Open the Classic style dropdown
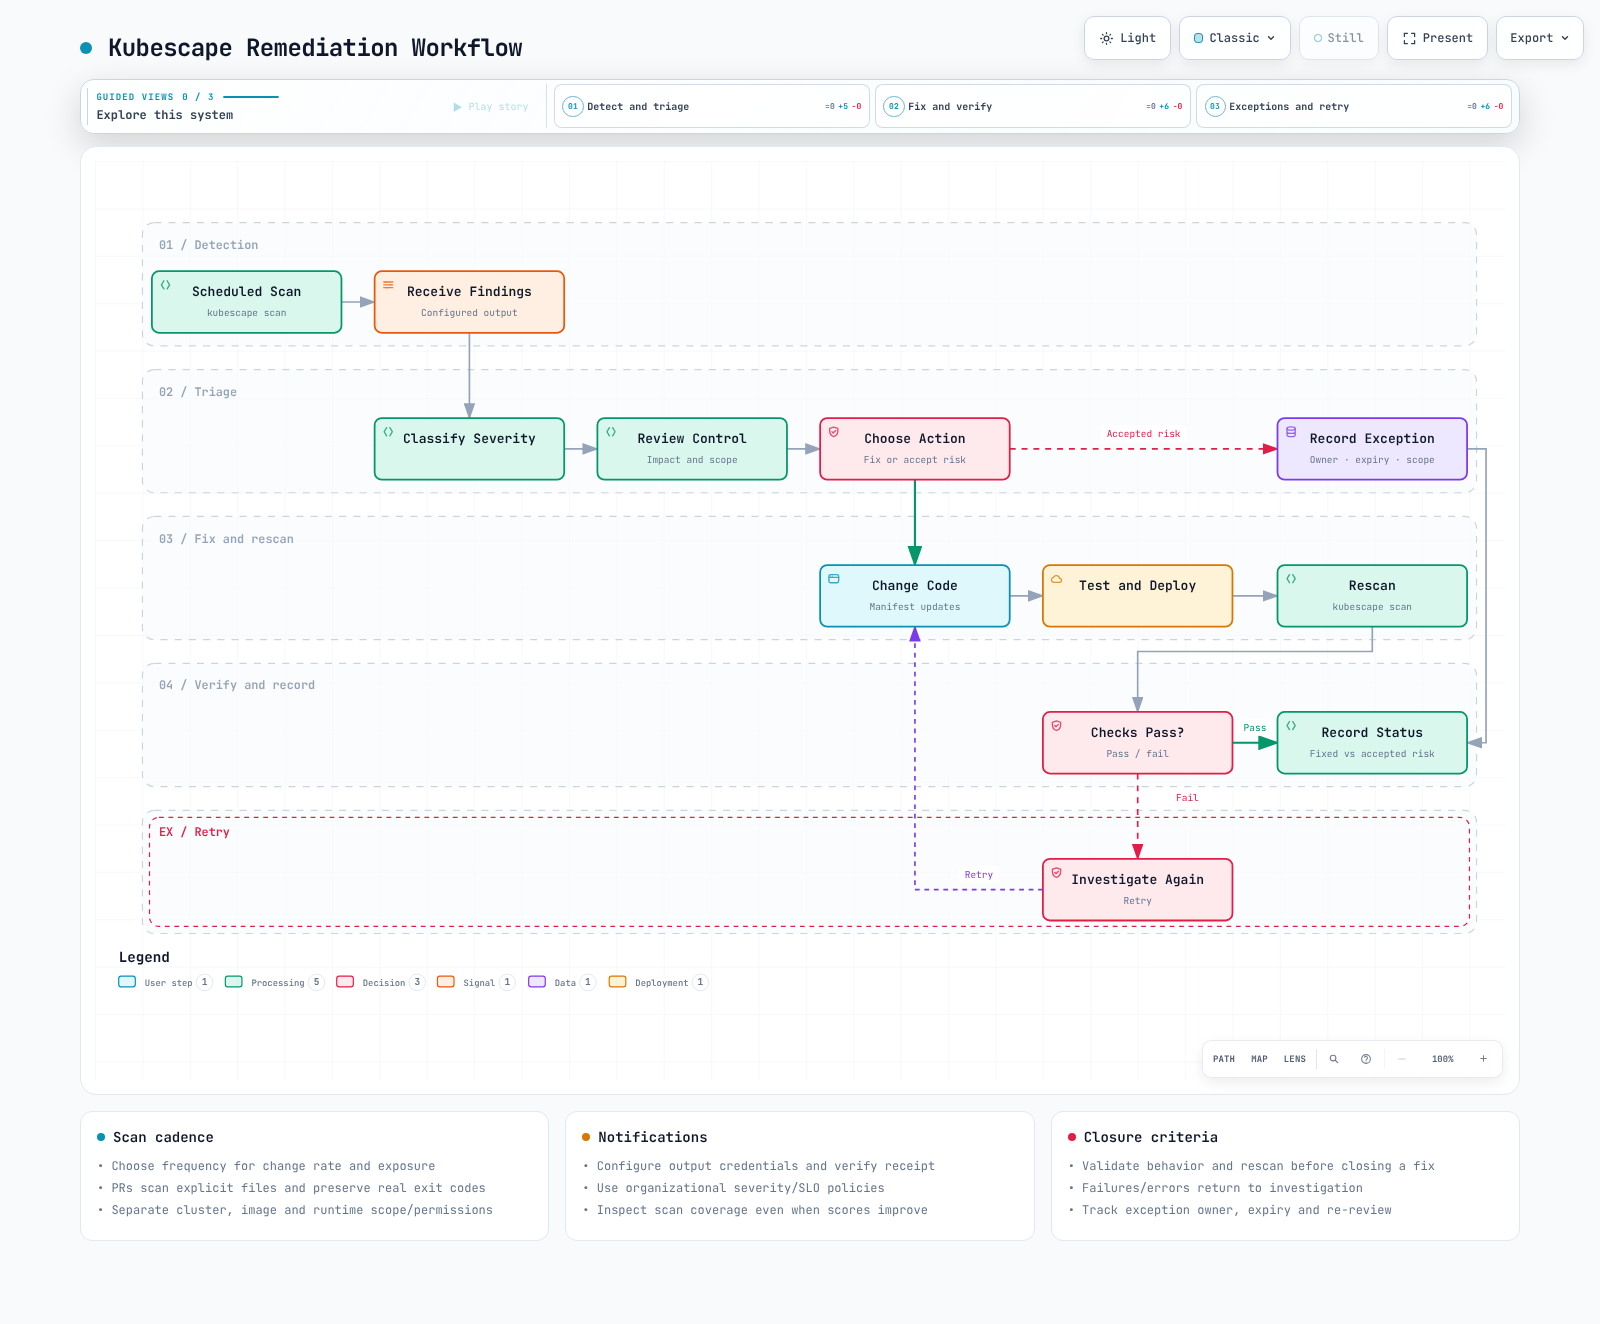Screen dimensions: 1600x1324 [x=1234, y=38]
